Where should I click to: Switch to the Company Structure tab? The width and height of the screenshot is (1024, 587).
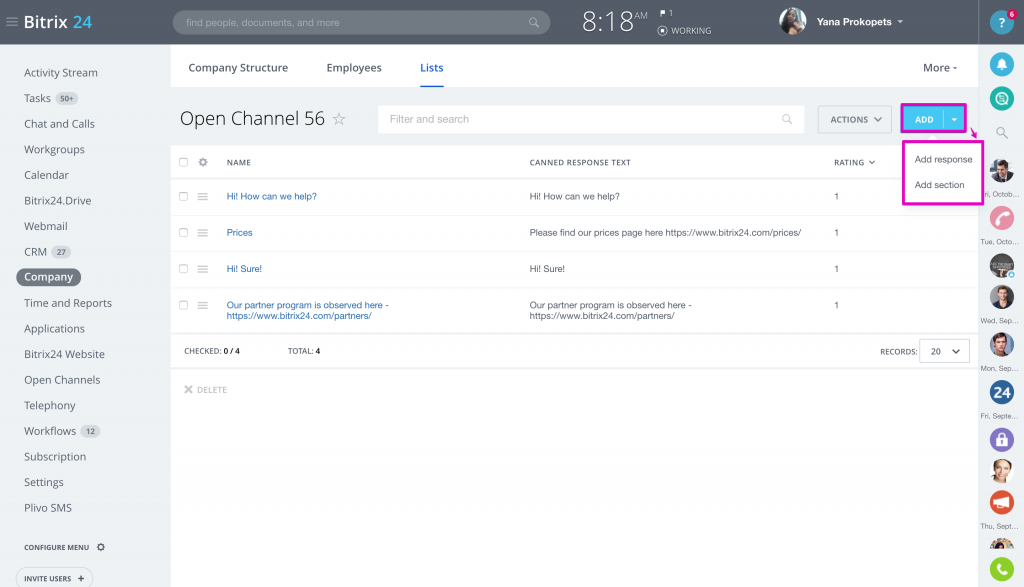238,68
